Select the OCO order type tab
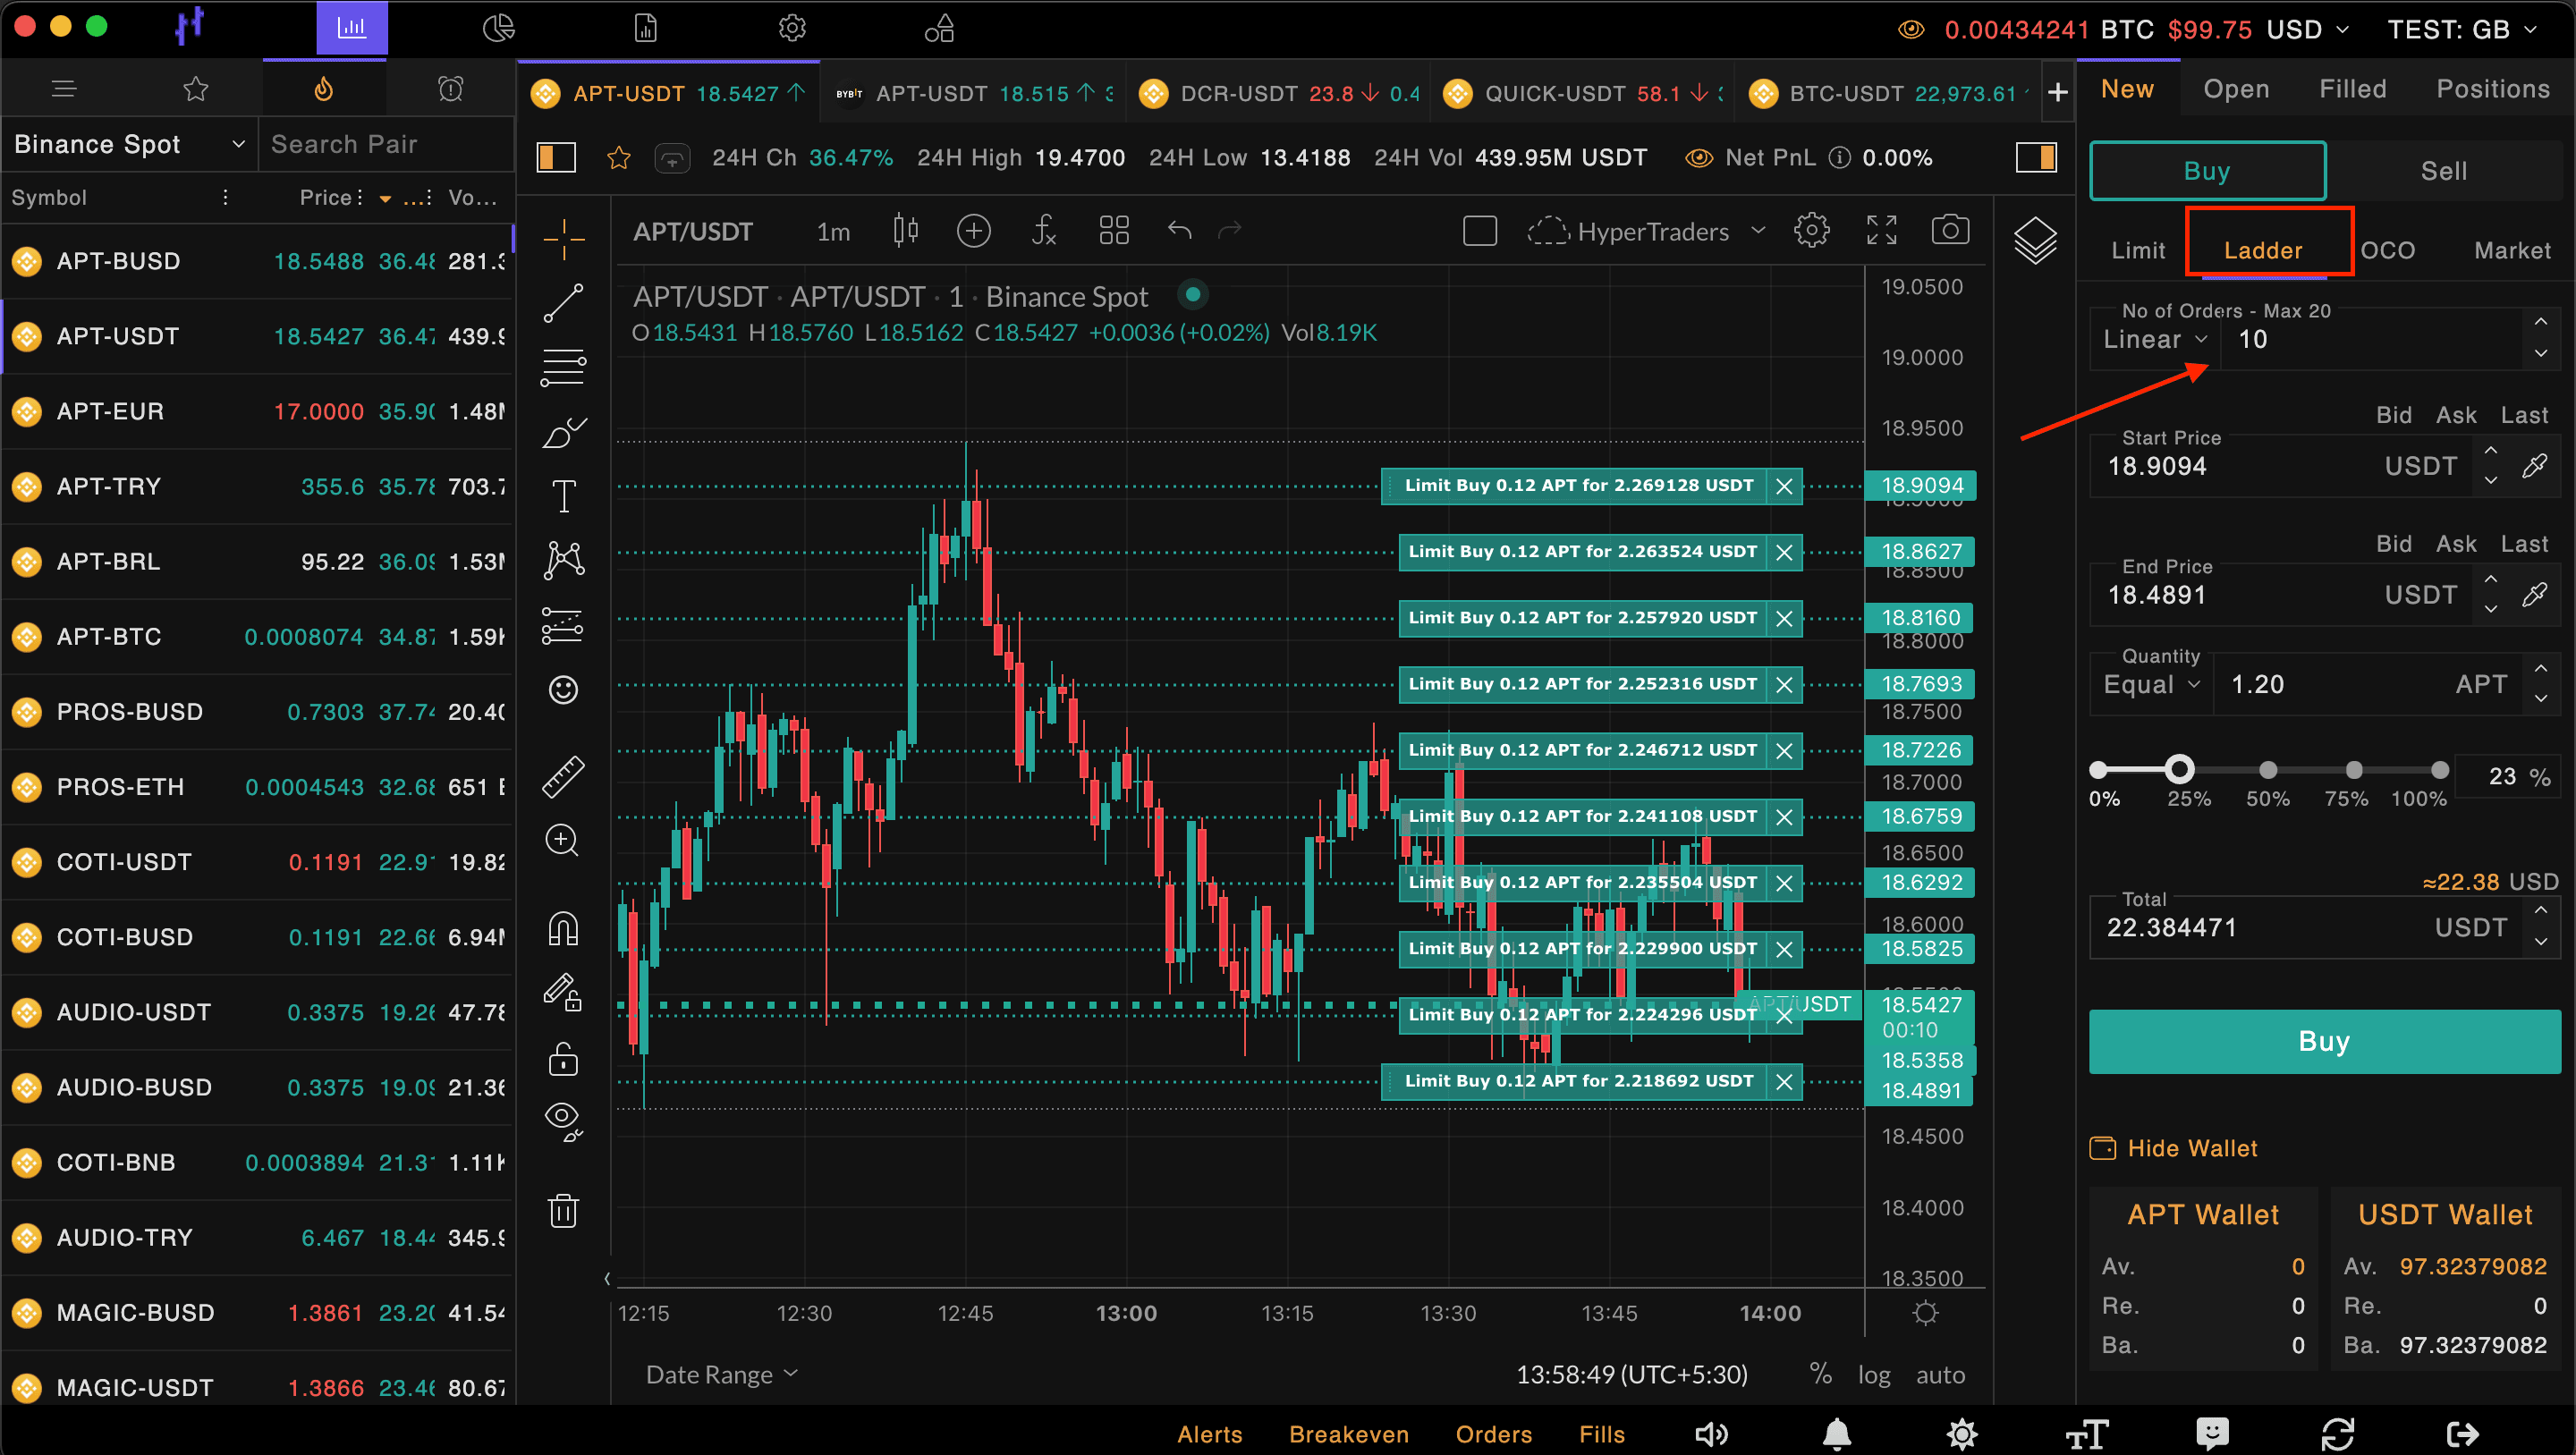 2387,250
